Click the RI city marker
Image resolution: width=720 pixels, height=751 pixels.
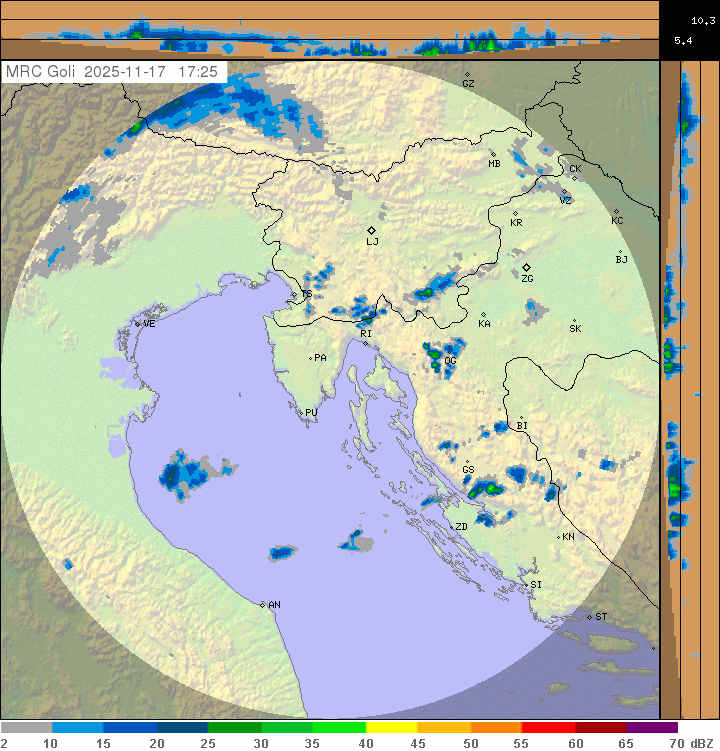coord(365,343)
